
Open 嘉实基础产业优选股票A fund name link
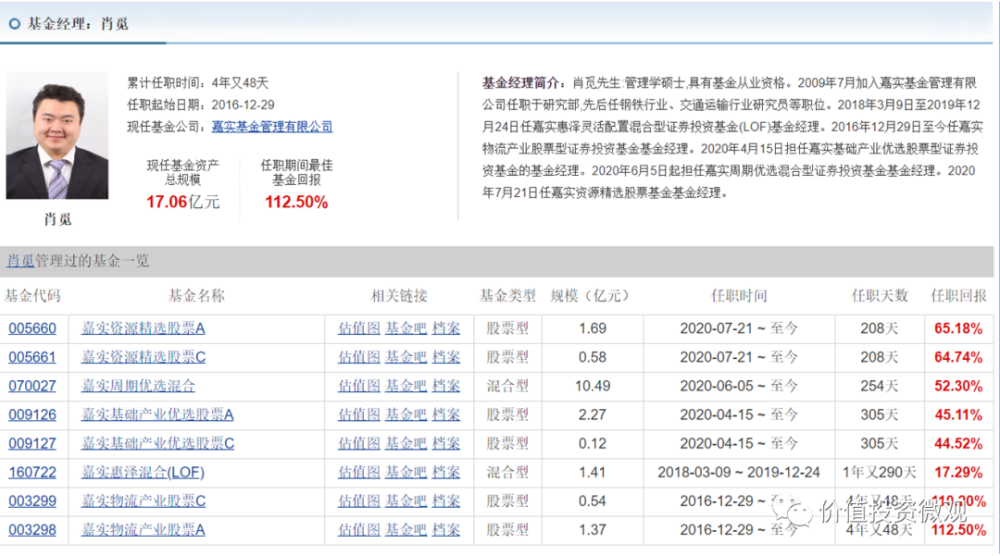[x=158, y=414]
